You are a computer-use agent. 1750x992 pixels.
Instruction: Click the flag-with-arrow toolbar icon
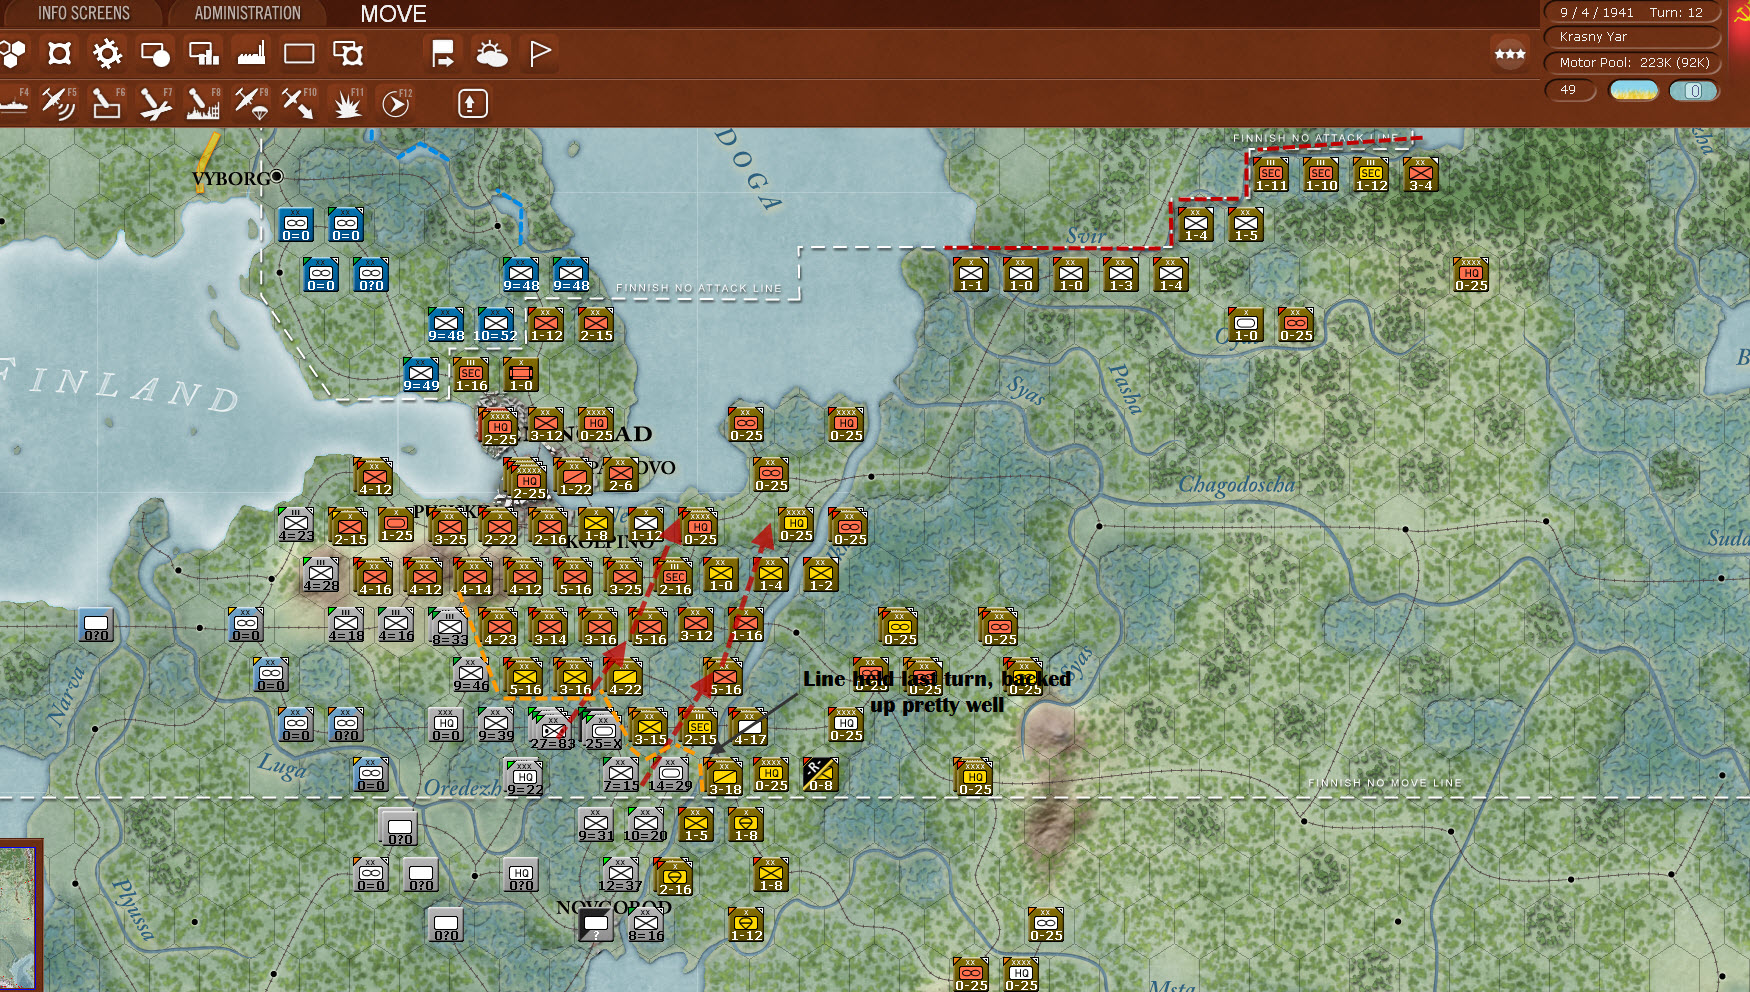click(443, 53)
